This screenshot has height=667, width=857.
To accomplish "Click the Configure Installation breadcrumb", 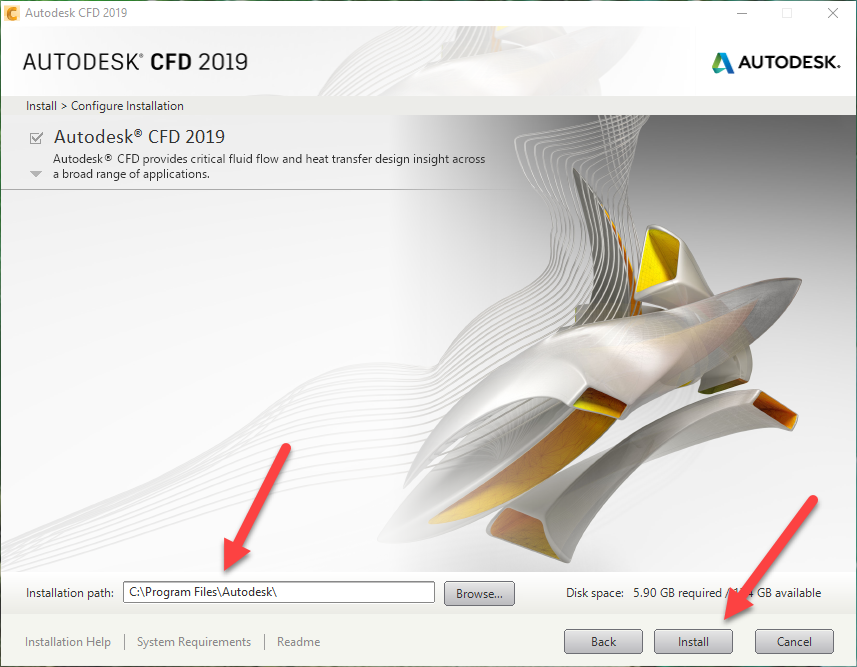I will click(127, 106).
